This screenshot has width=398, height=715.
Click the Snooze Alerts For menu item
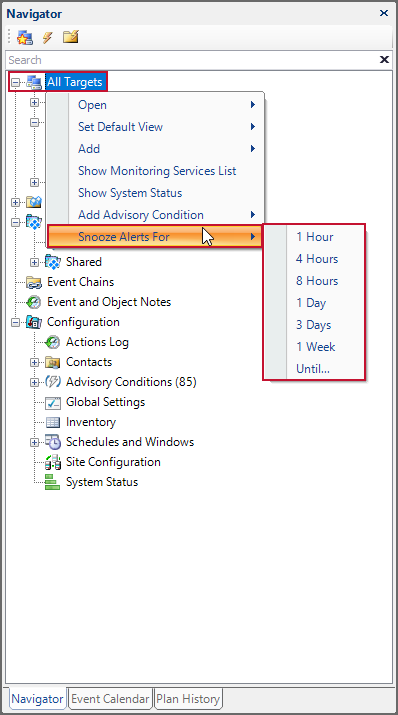pos(155,237)
